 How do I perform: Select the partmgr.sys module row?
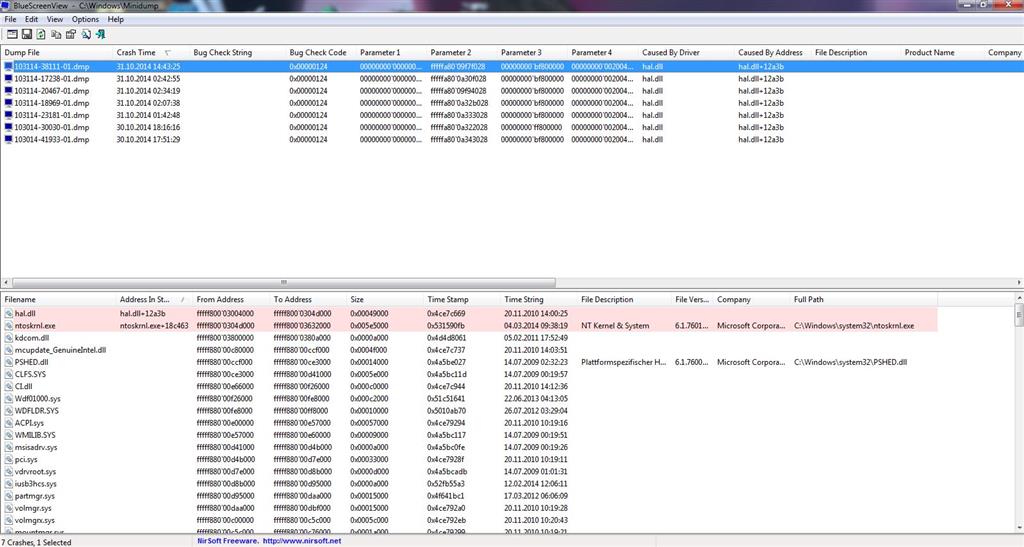[x=469, y=496]
